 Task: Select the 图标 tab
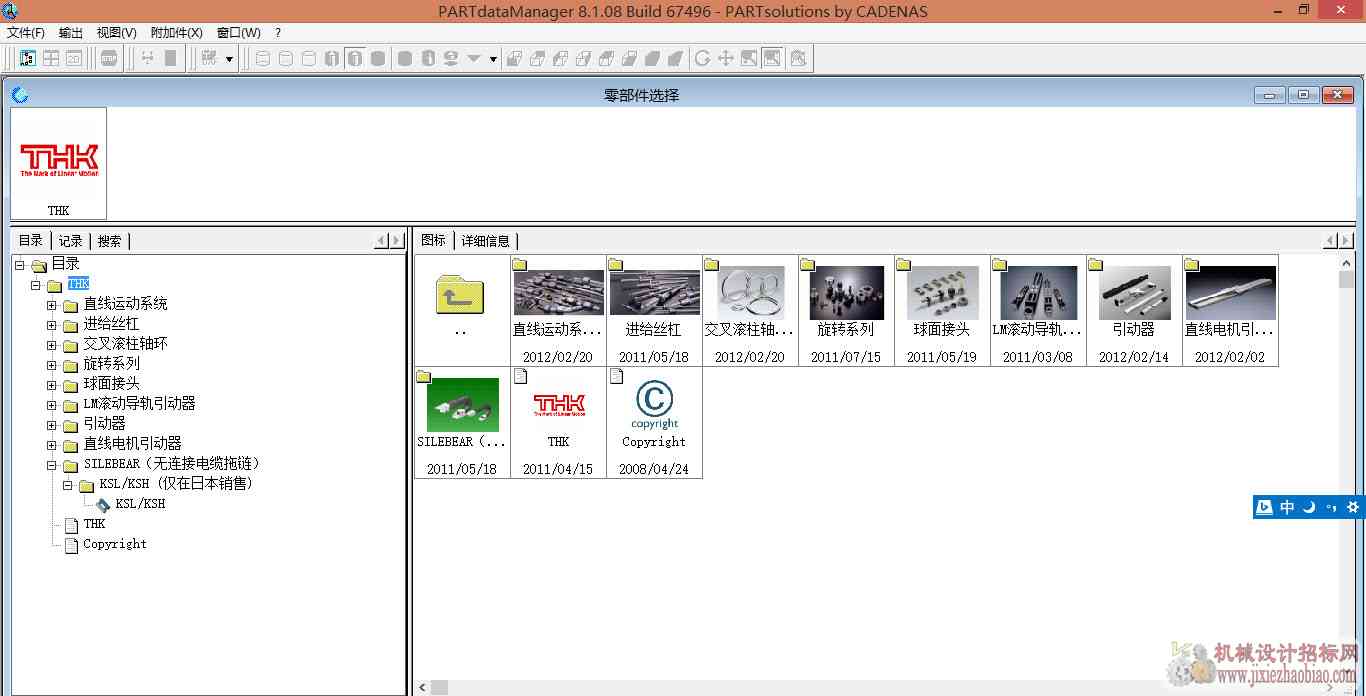coord(433,241)
